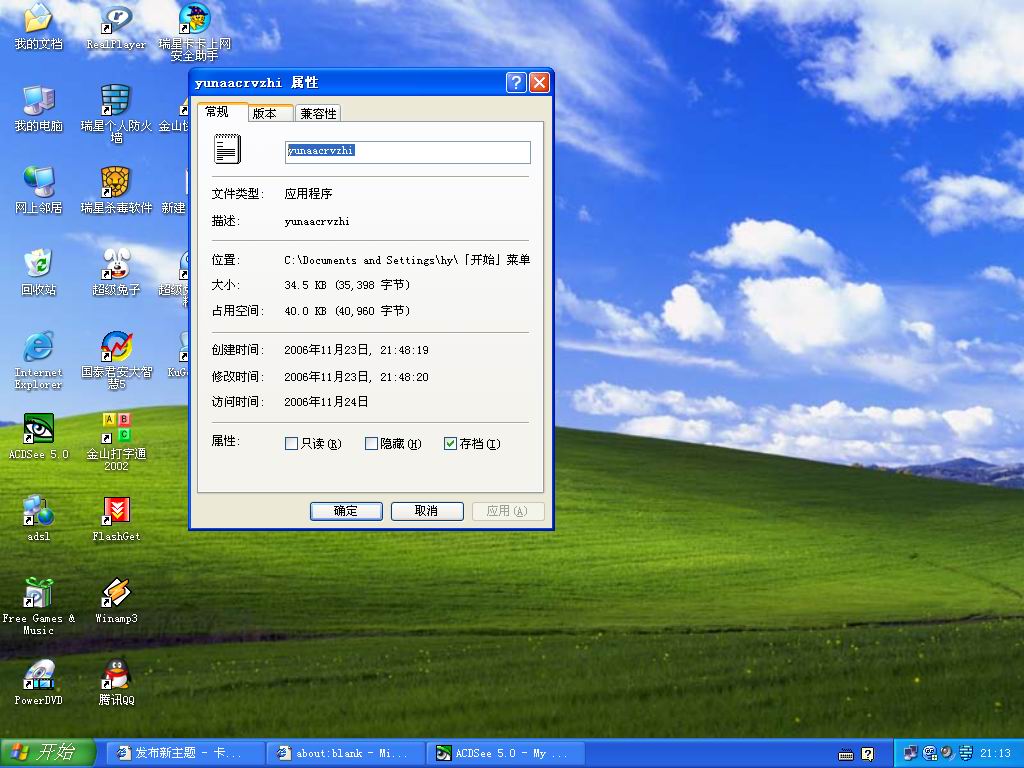The width and height of the screenshot is (1024, 768).
Task: Click the Winamp3 desktop shortcut
Action: pyautogui.click(x=116, y=593)
